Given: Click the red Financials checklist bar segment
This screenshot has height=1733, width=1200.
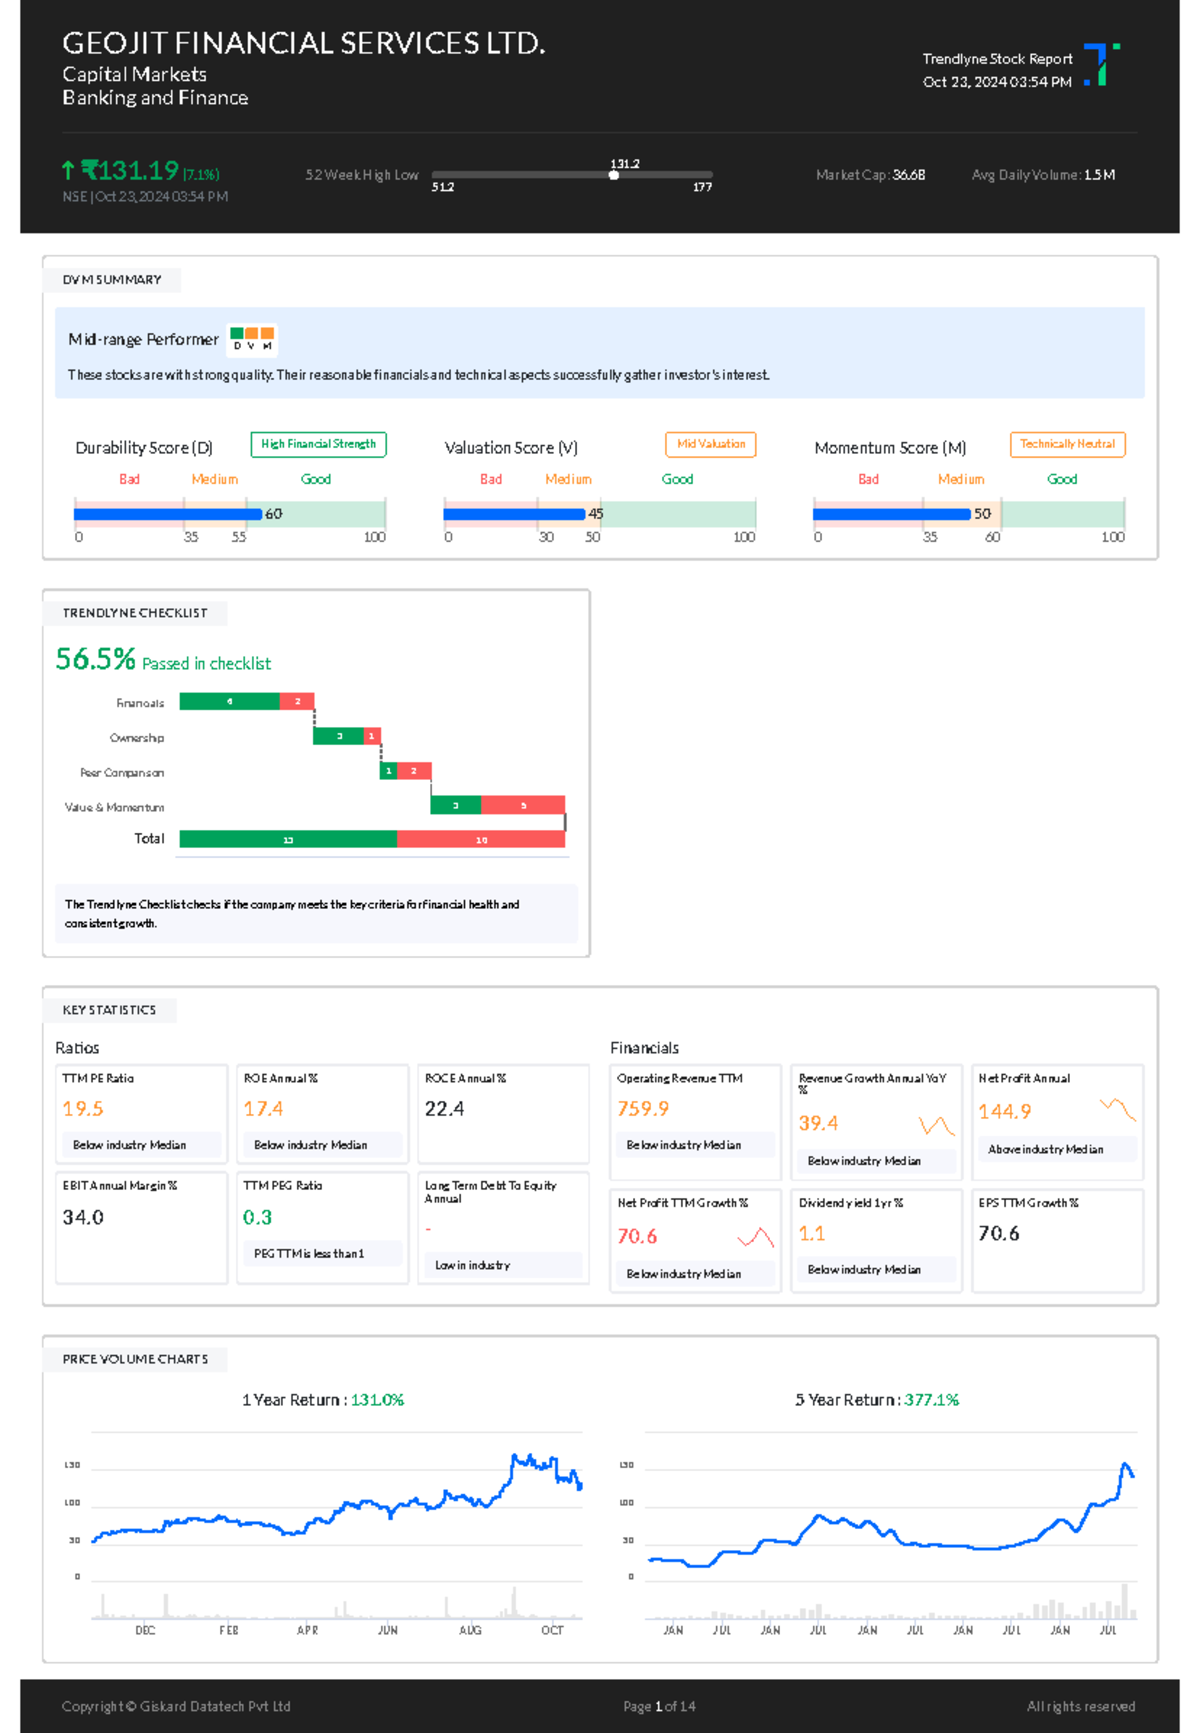Looking at the screenshot, I should (x=297, y=702).
